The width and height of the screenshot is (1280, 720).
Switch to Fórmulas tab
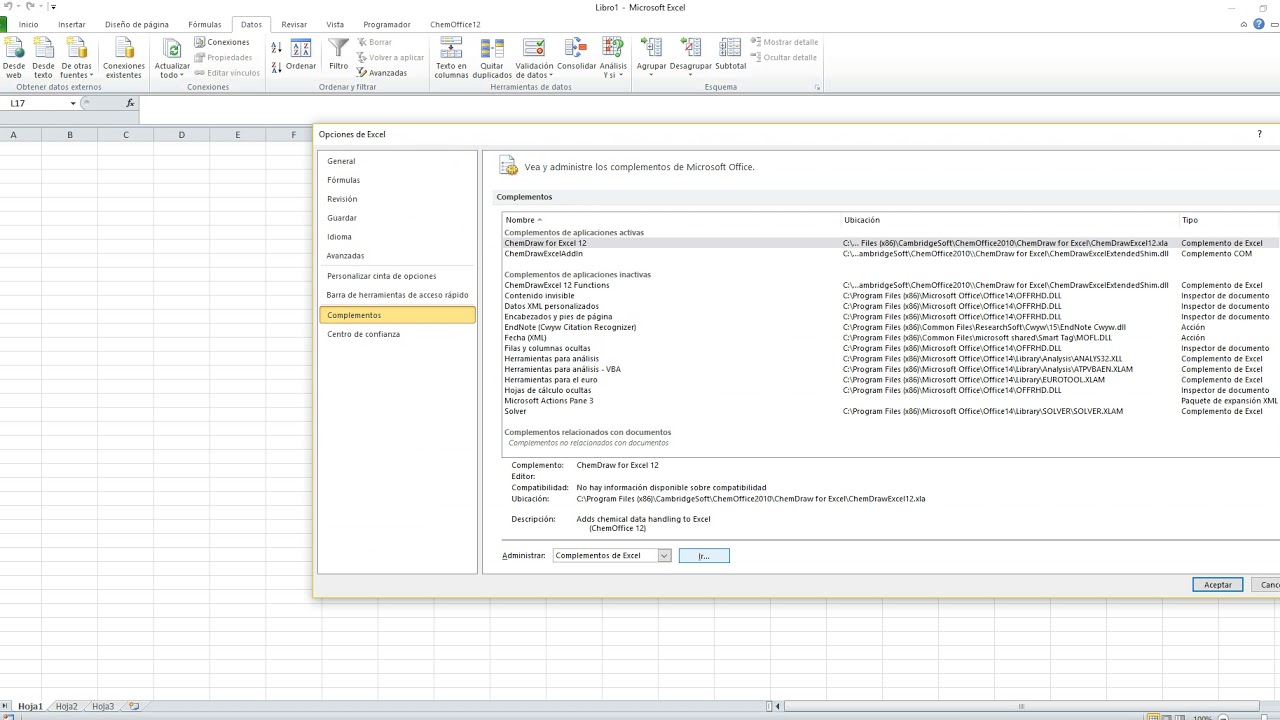205,24
